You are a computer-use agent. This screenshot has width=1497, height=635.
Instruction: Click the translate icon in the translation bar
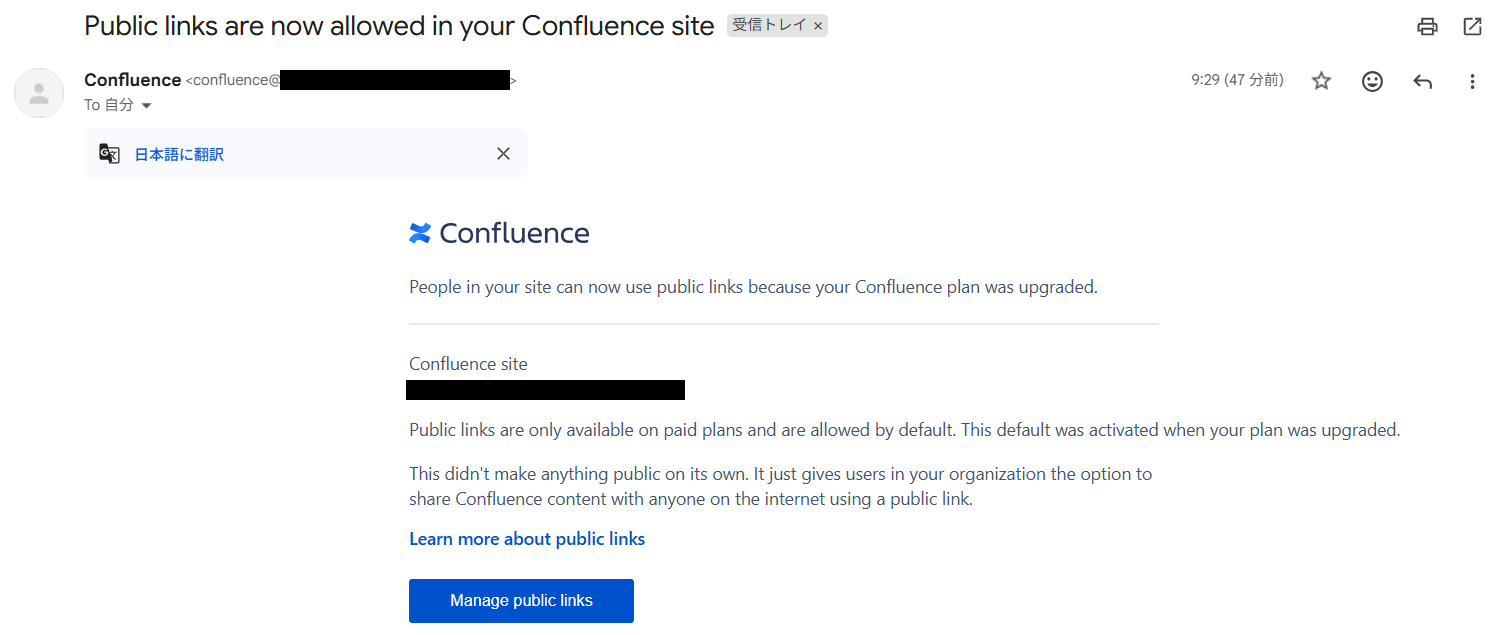109,154
